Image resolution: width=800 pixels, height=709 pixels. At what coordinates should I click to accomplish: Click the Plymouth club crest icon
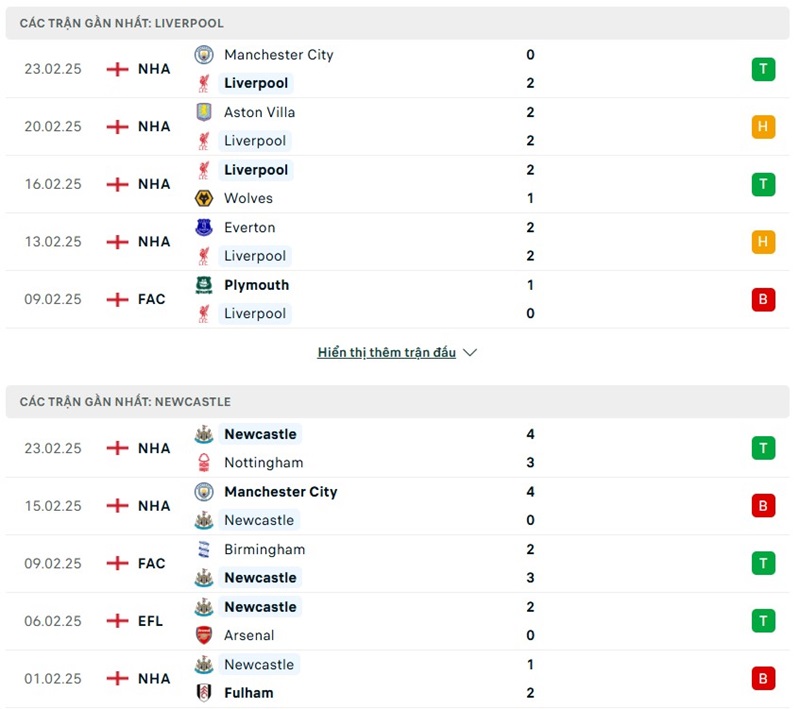coord(204,285)
